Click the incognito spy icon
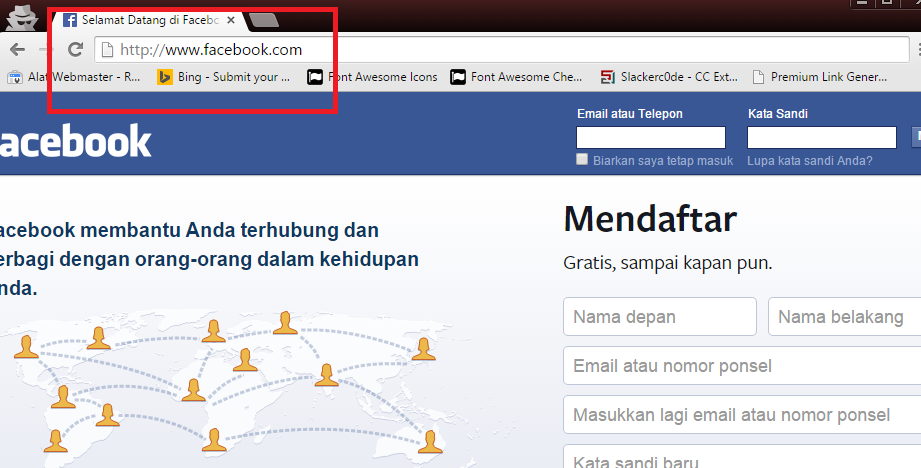 pyautogui.click(x=22, y=18)
